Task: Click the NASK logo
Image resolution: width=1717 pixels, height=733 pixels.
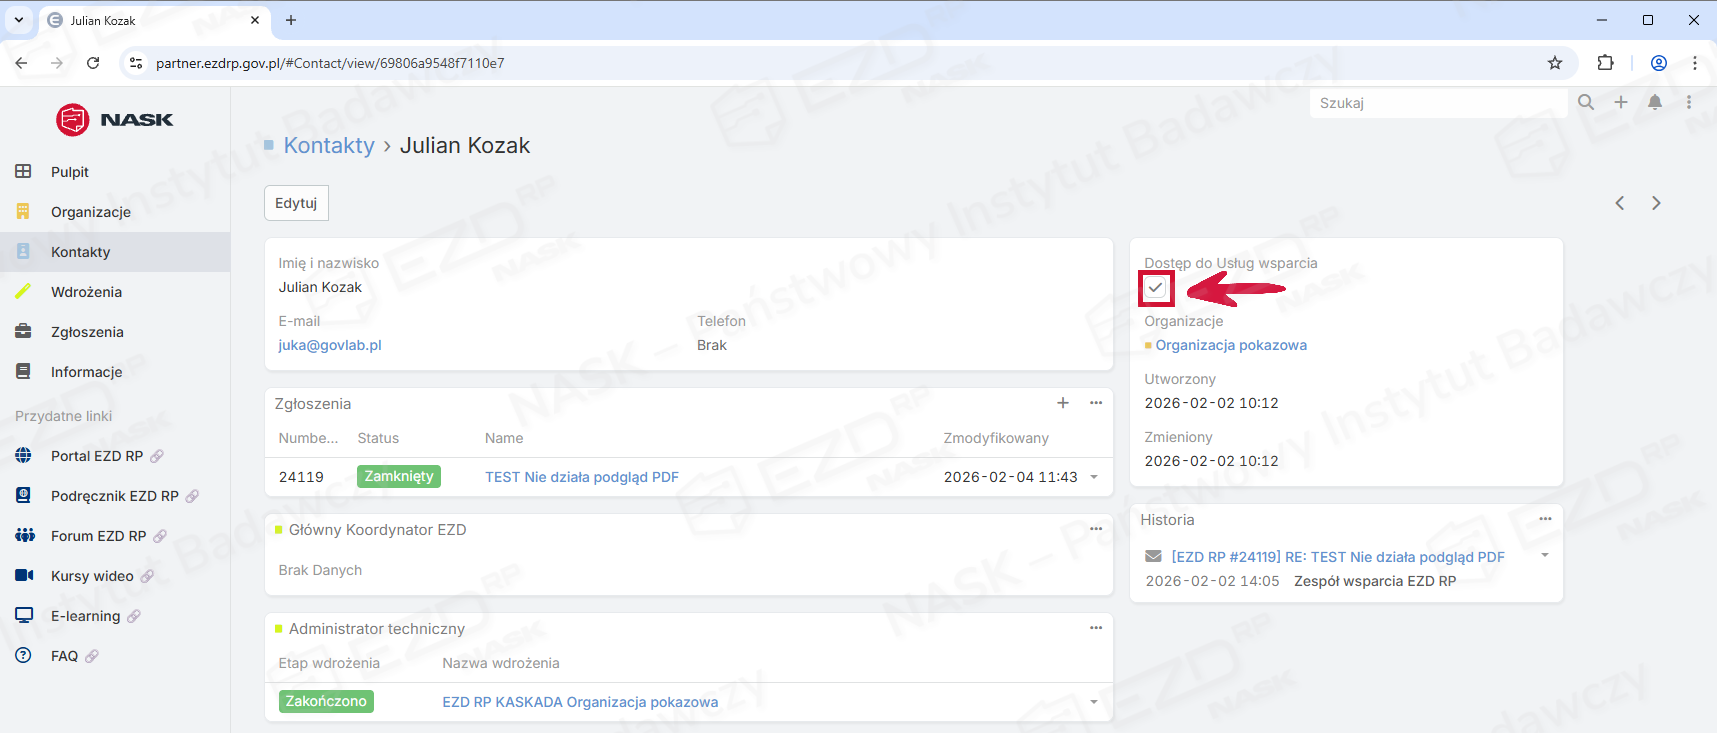Action: (x=115, y=120)
